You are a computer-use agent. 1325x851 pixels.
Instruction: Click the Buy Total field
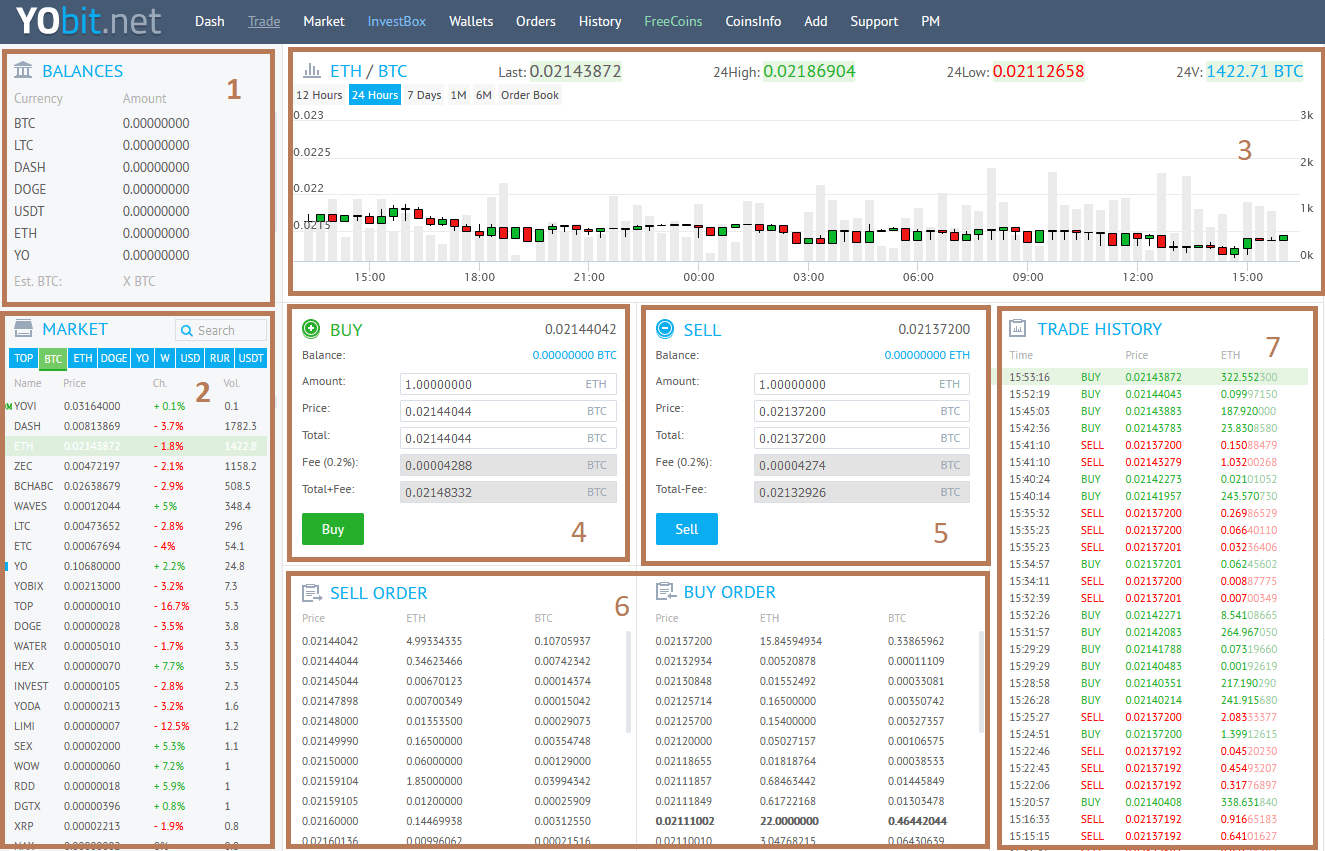pyautogui.click(x=509, y=438)
